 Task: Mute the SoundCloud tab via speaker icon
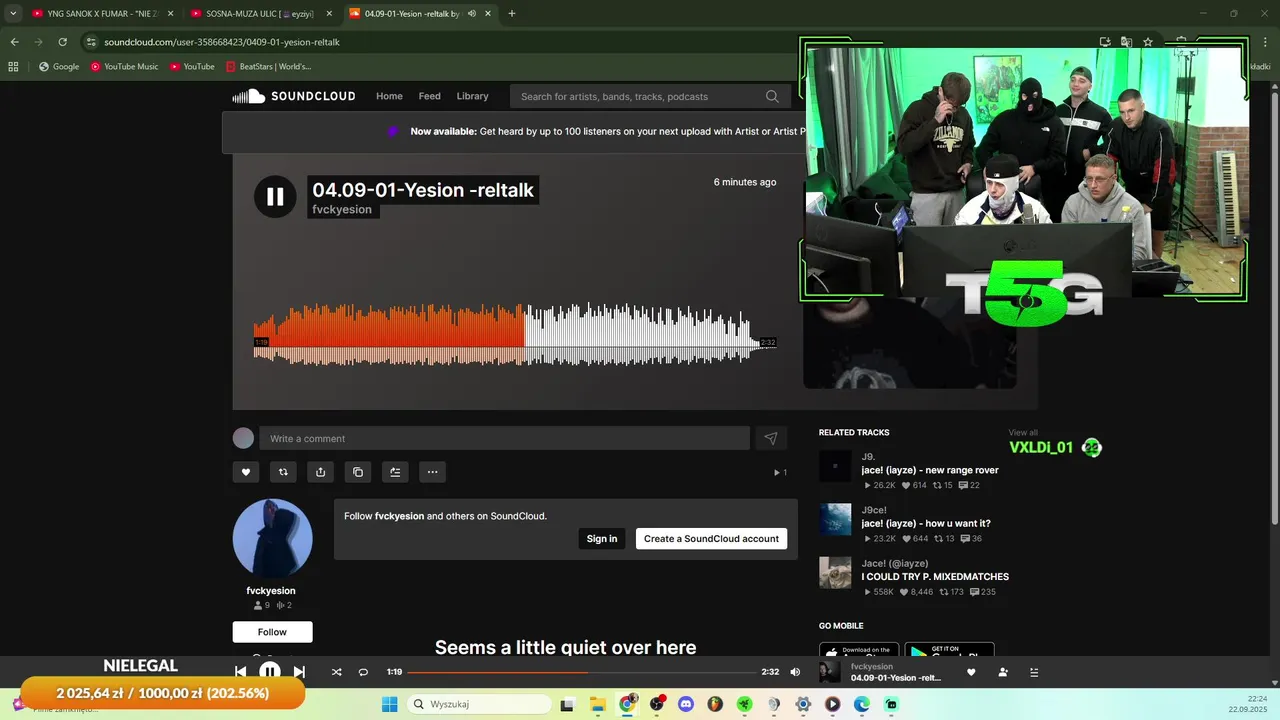[x=472, y=14]
